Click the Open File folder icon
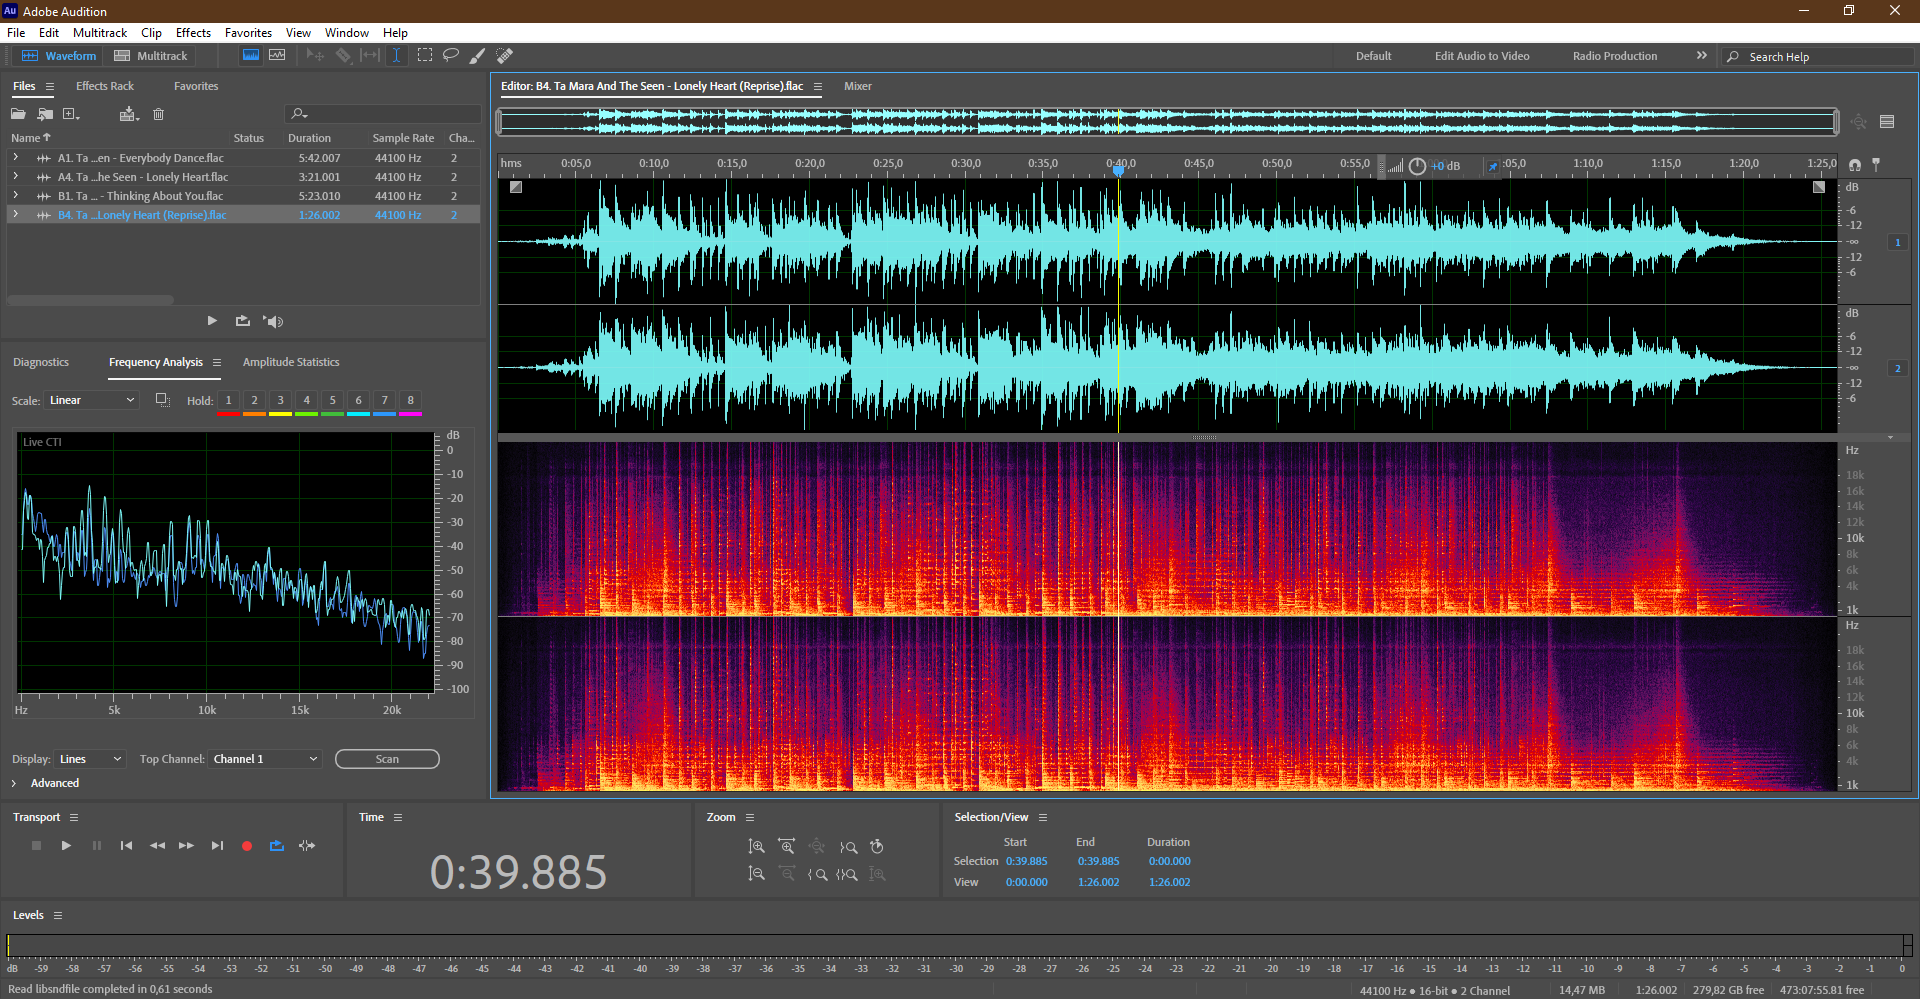 (x=18, y=114)
